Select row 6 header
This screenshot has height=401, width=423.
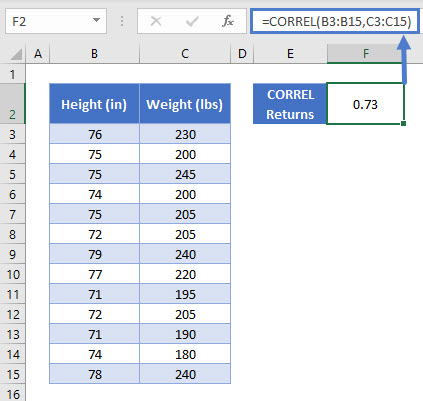[13, 194]
